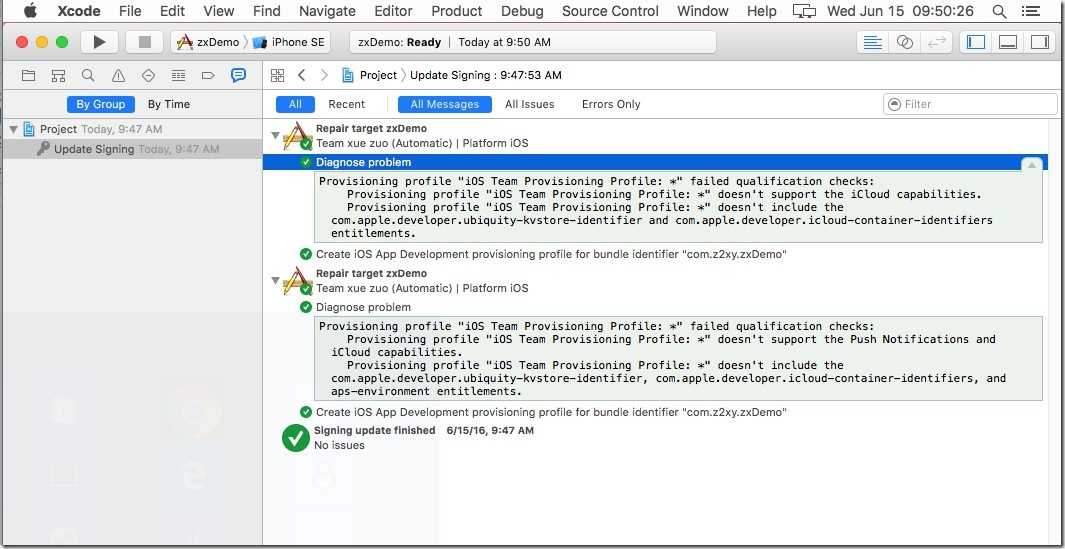Click first Team xue zuo Automatic line
This screenshot has height=549, width=1065.
(x=422, y=143)
